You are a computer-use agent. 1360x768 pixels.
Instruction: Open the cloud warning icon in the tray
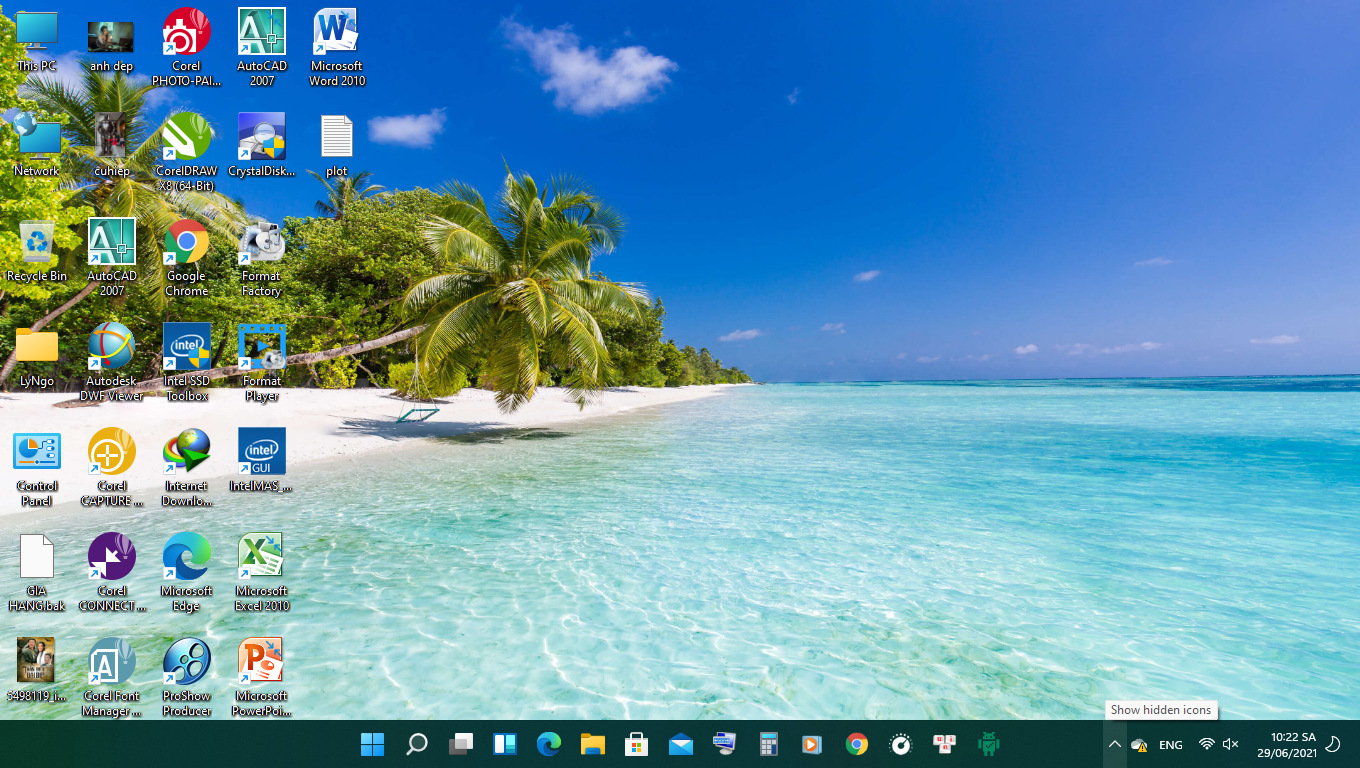(1139, 745)
